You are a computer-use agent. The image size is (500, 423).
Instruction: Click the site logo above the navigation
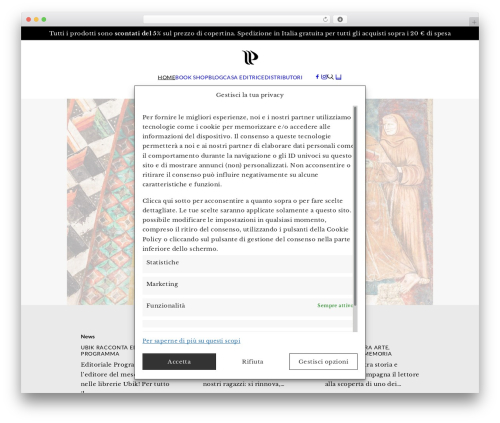coord(250,57)
